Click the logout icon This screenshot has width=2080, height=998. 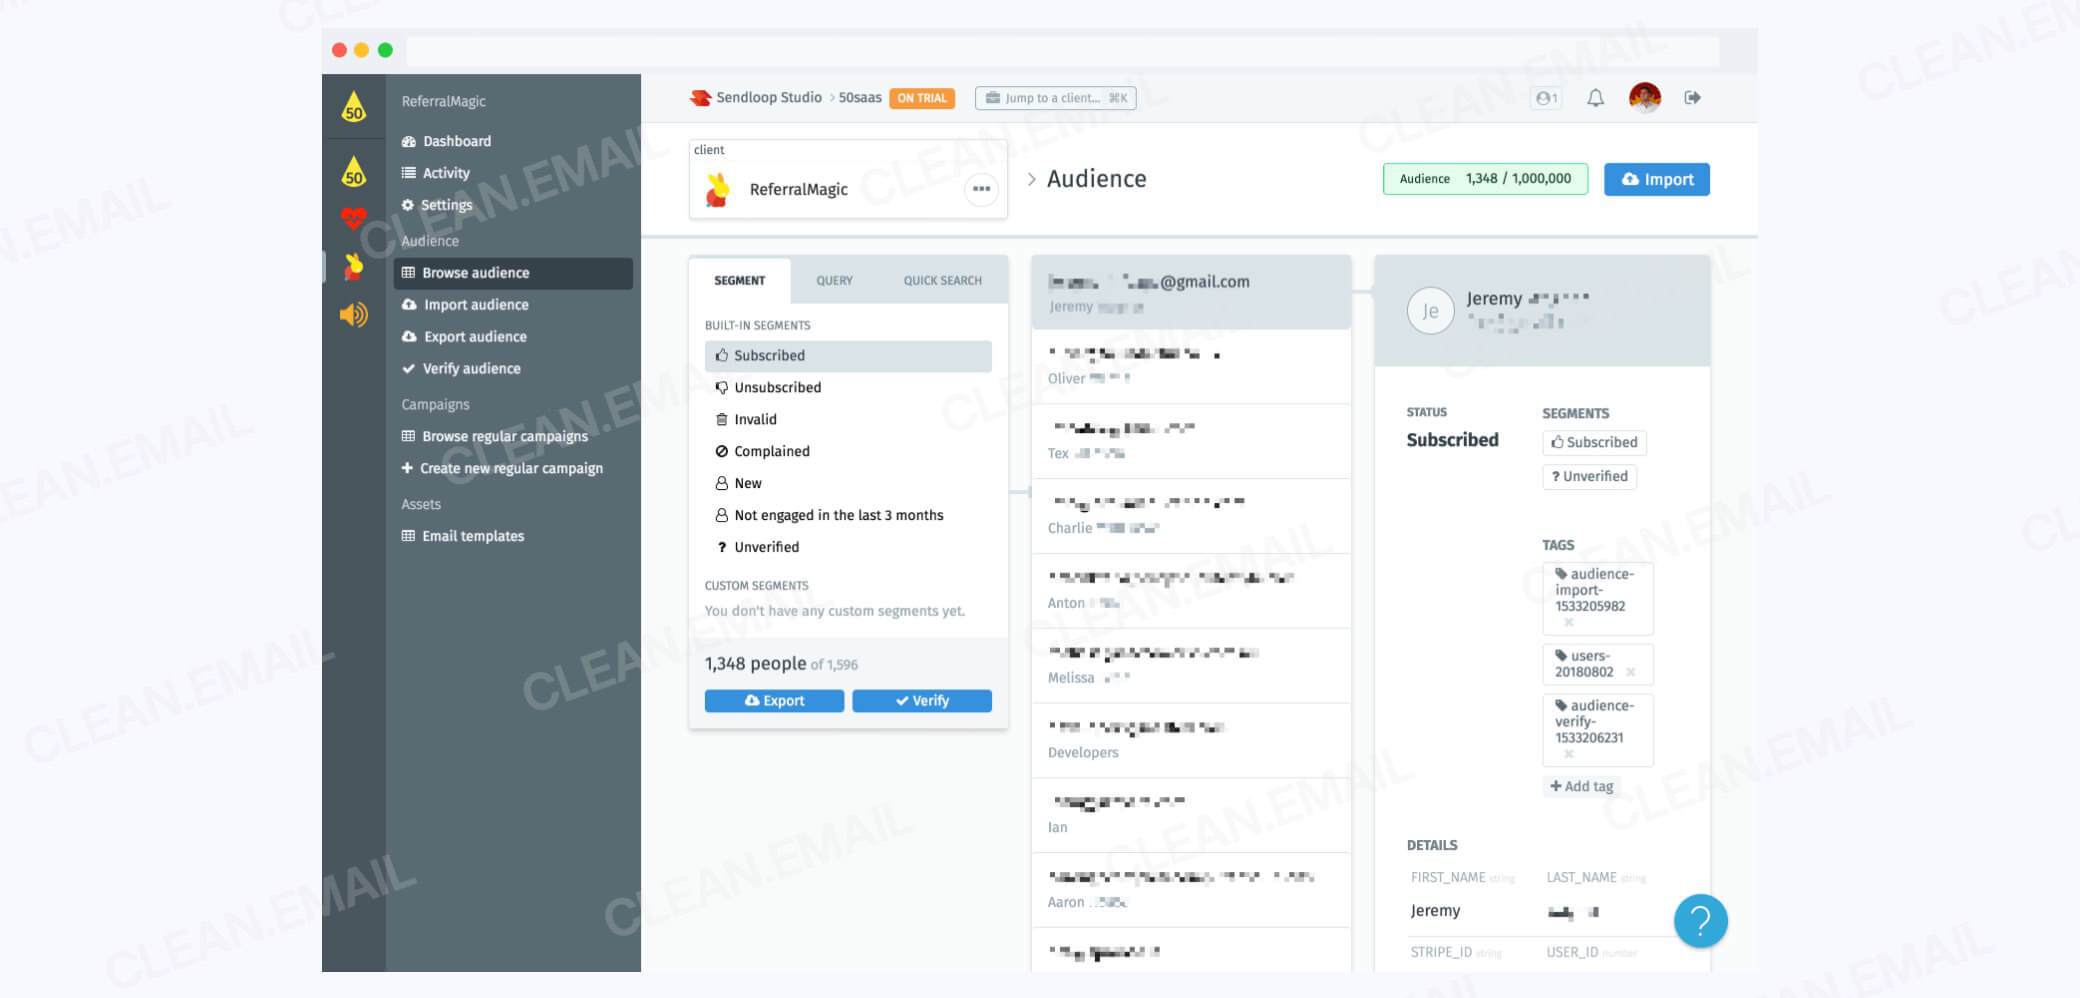[x=1693, y=98]
